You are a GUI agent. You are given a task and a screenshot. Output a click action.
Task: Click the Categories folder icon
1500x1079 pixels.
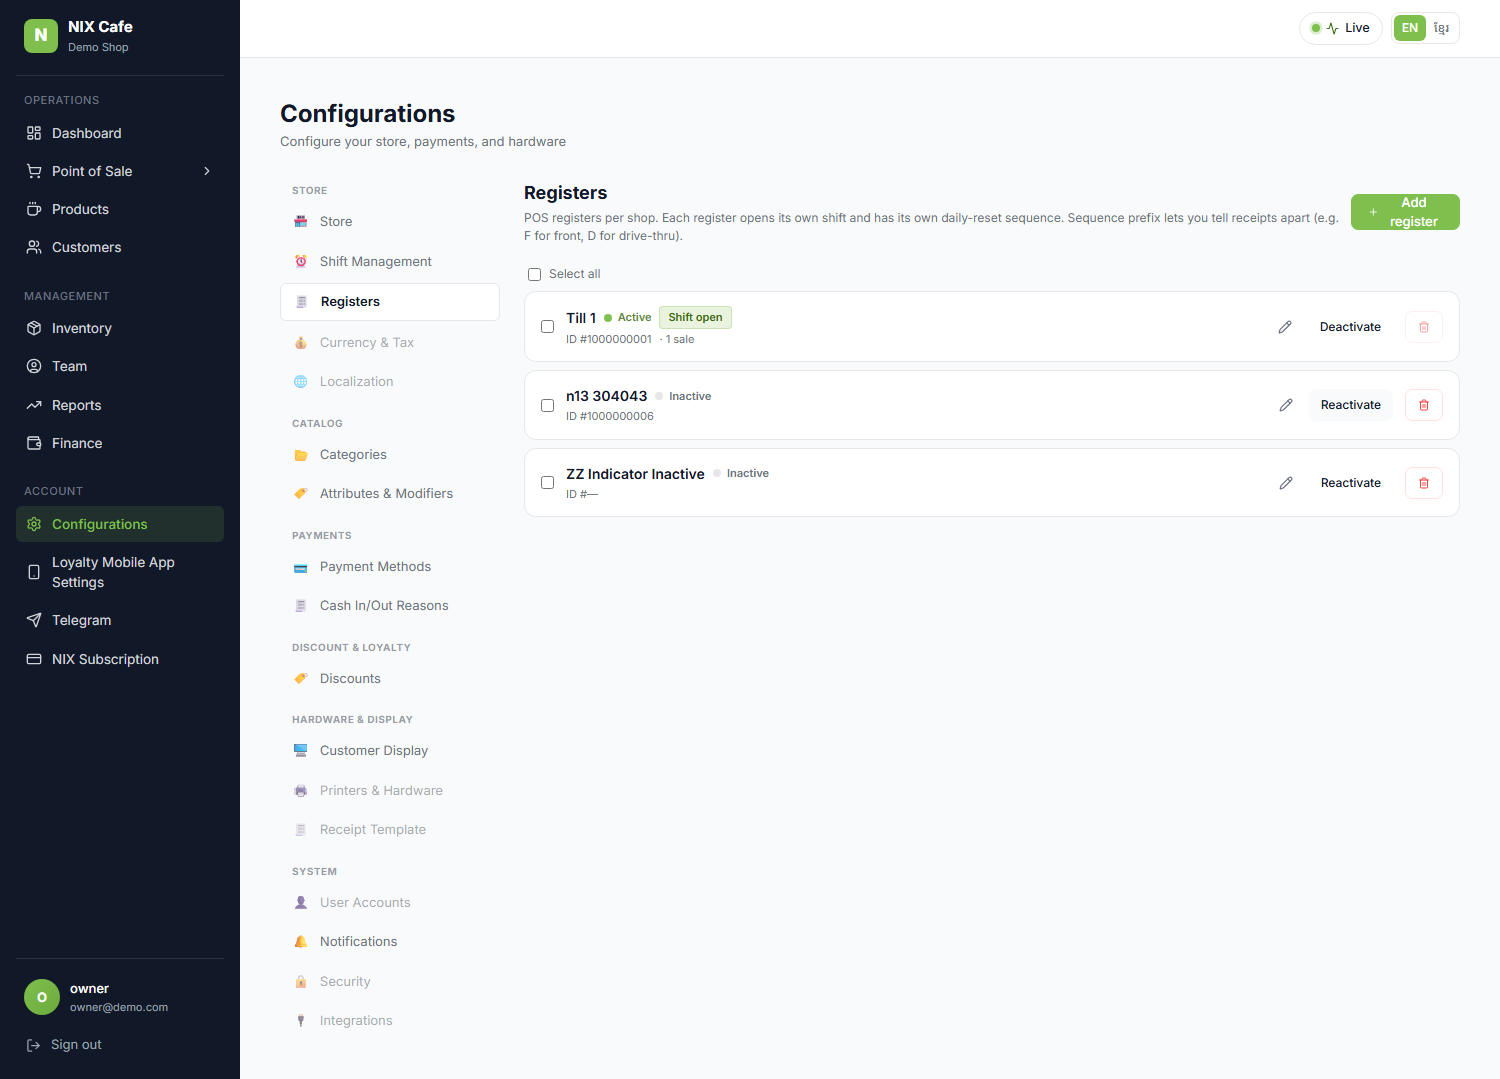point(301,455)
